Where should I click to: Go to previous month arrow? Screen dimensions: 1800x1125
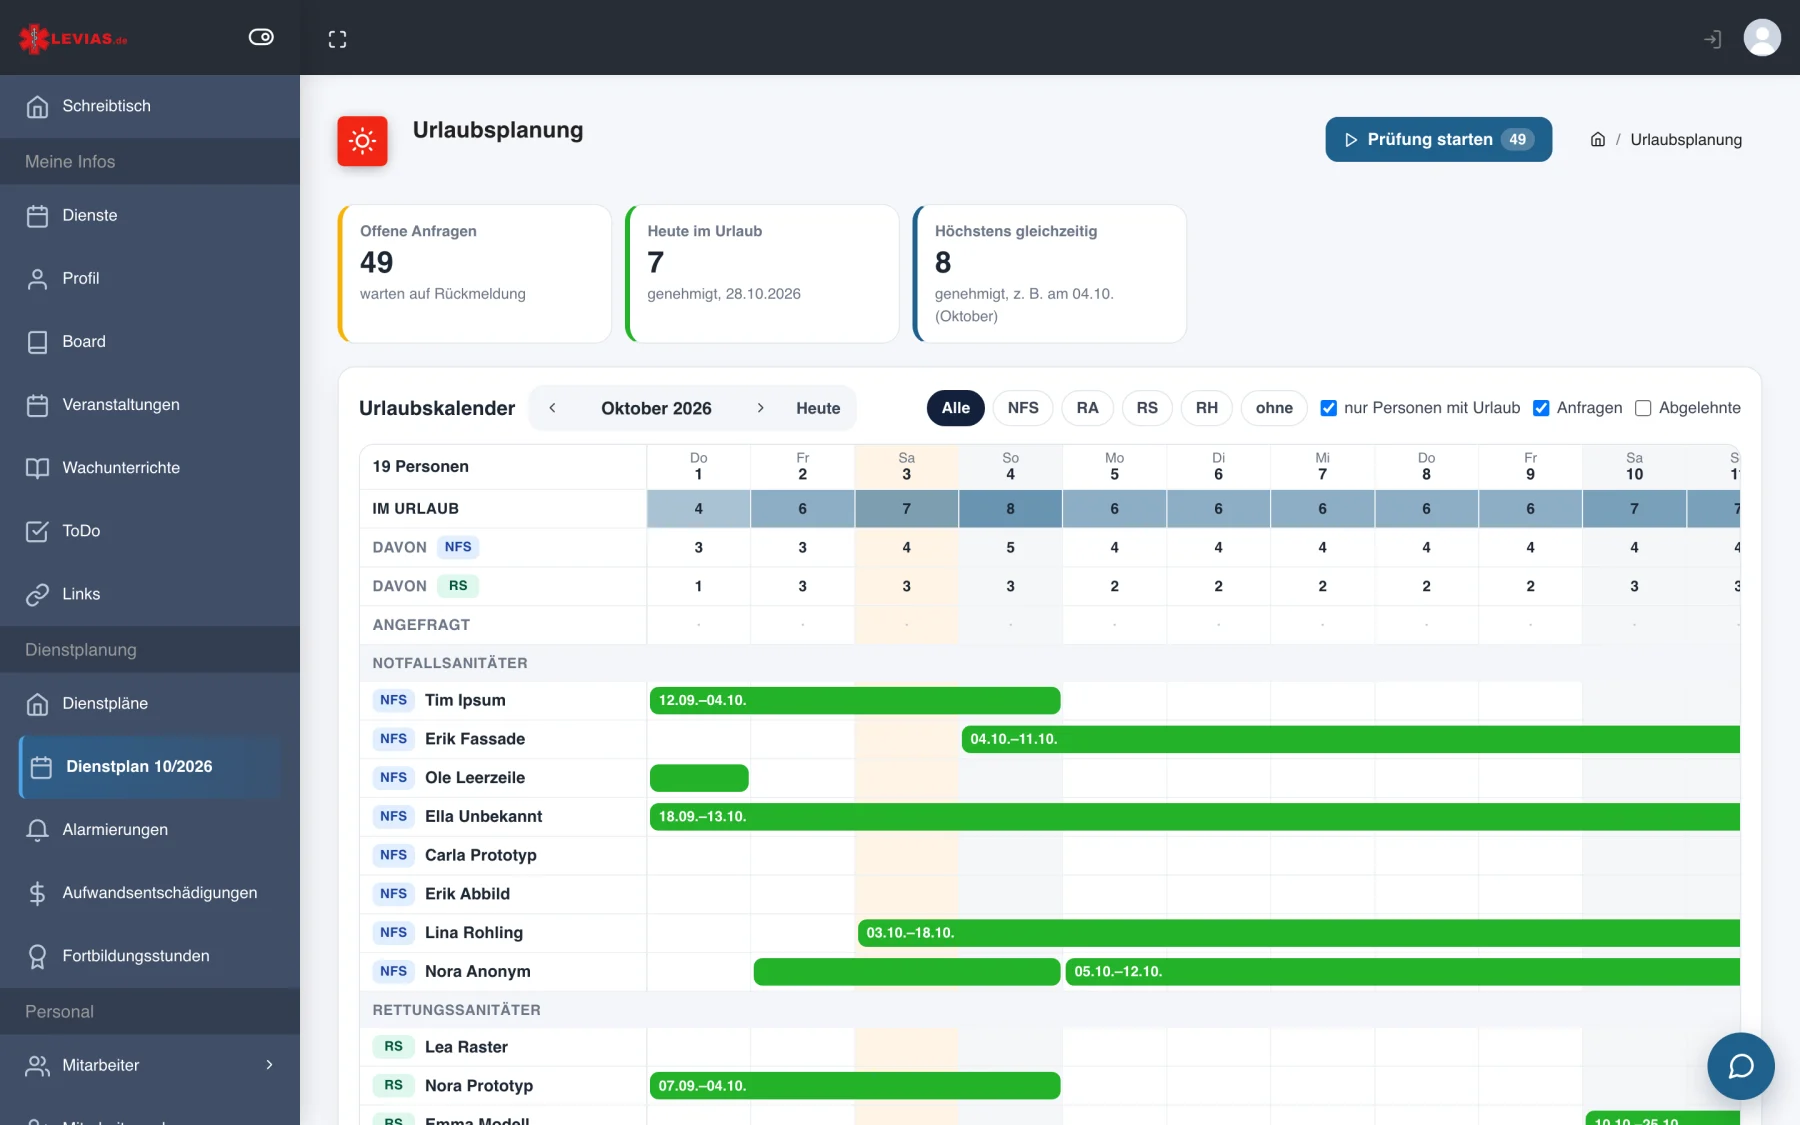click(552, 408)
